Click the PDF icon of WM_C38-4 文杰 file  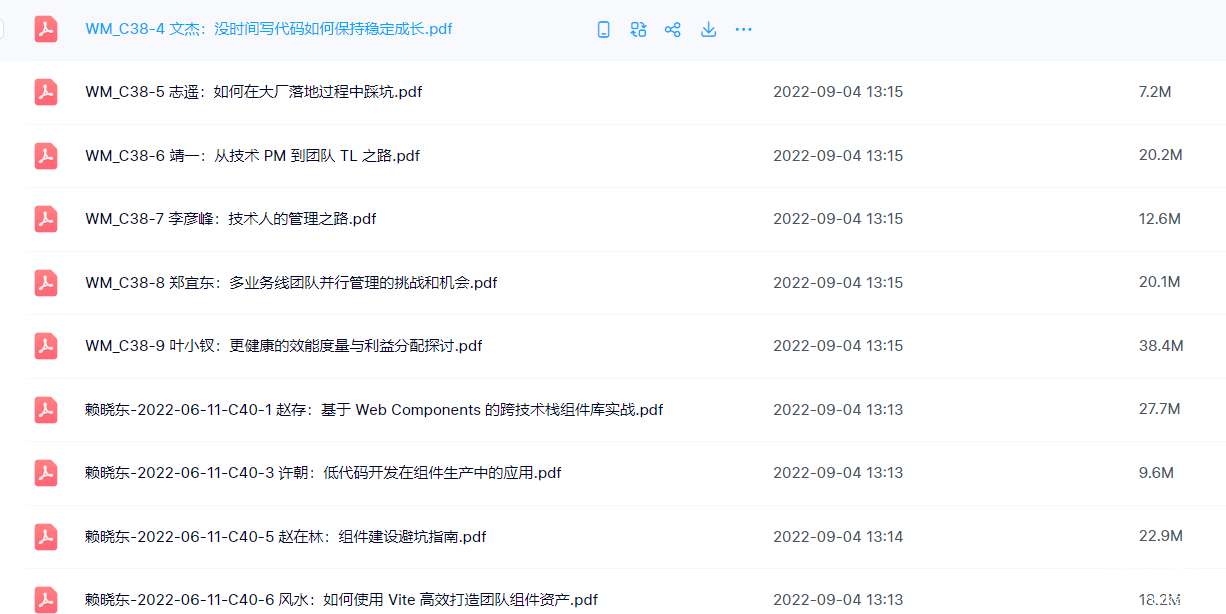[46, 30]
